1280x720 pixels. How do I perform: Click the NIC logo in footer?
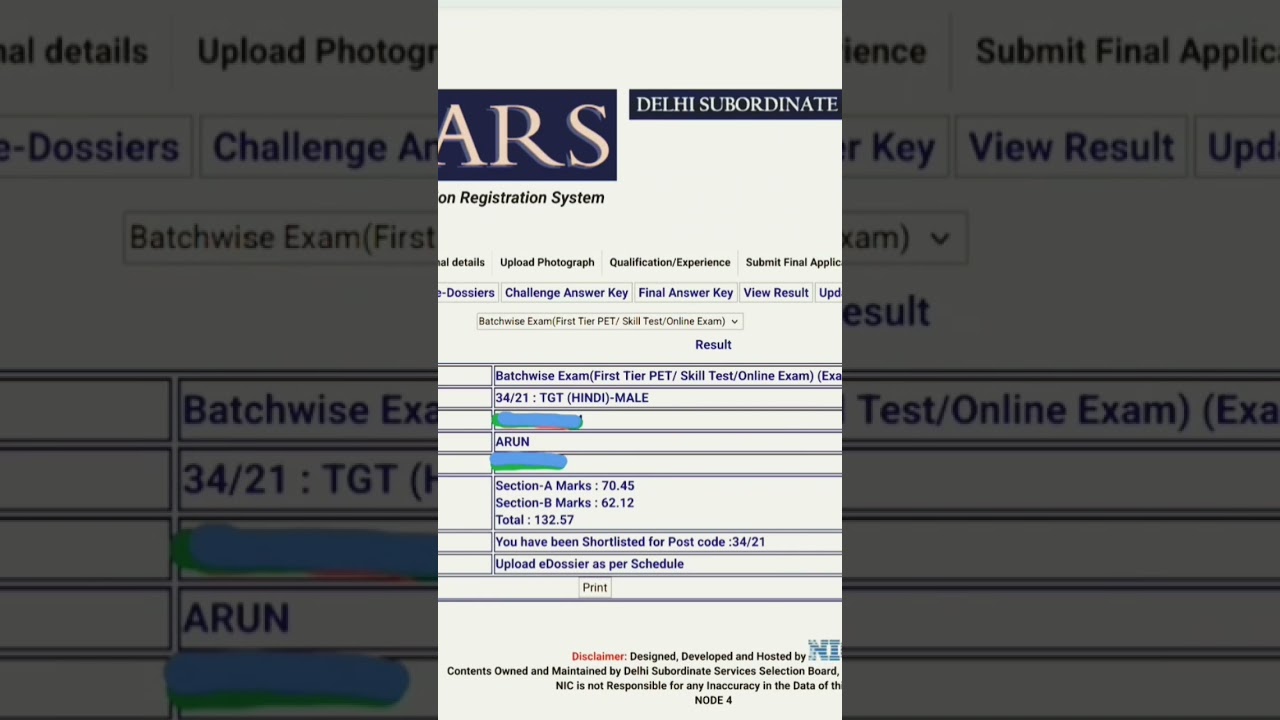coord(825,651)
